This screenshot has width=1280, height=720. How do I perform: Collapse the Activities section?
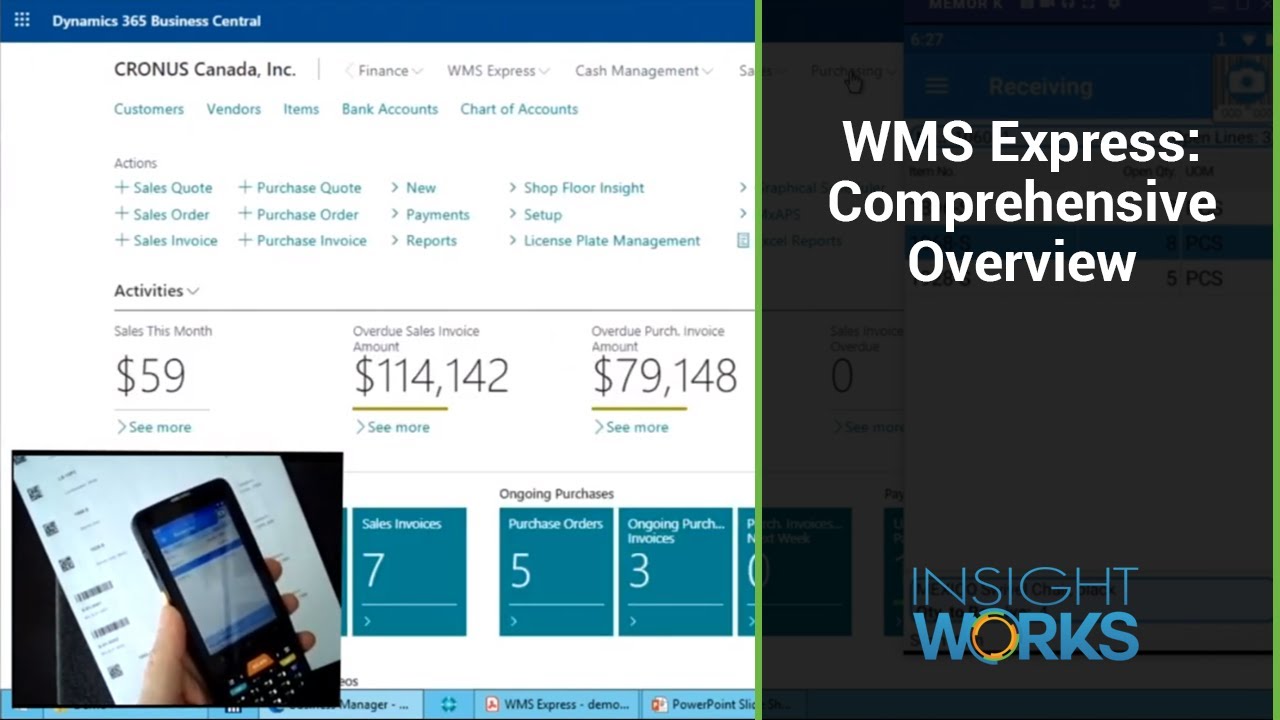coord(157,291)
